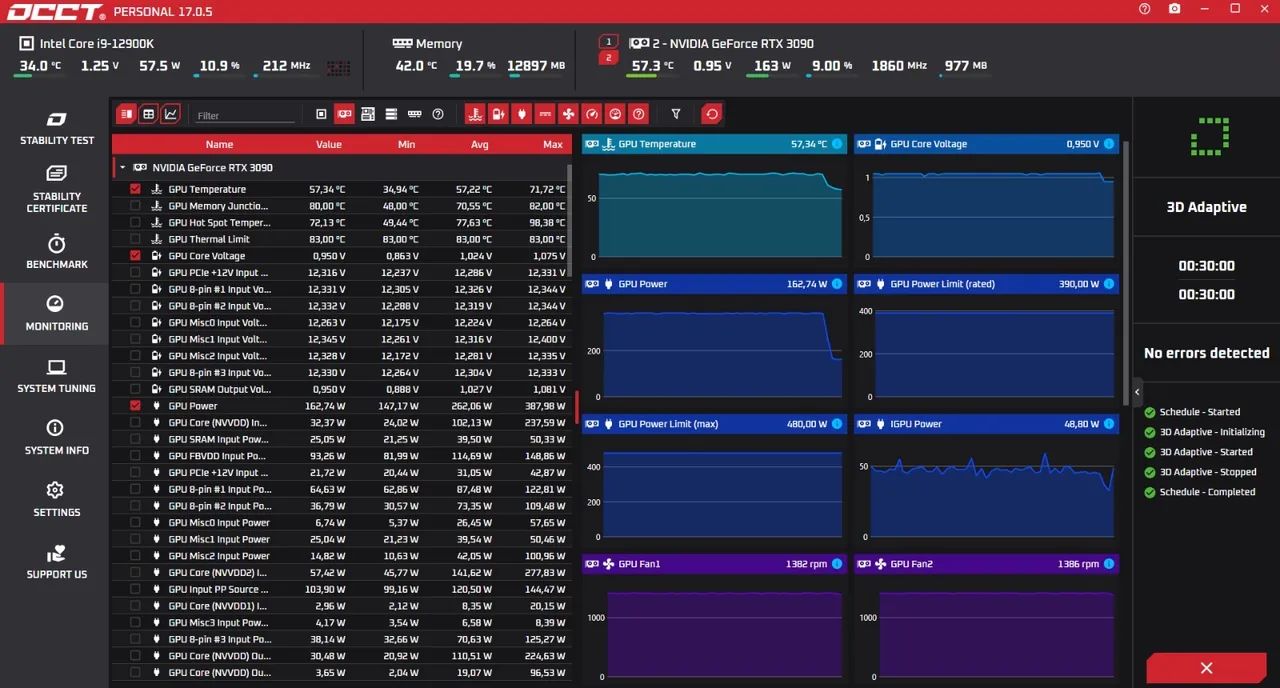
Task: Click the screenshot camera icon in title bar
Action: coord(1174,9)
